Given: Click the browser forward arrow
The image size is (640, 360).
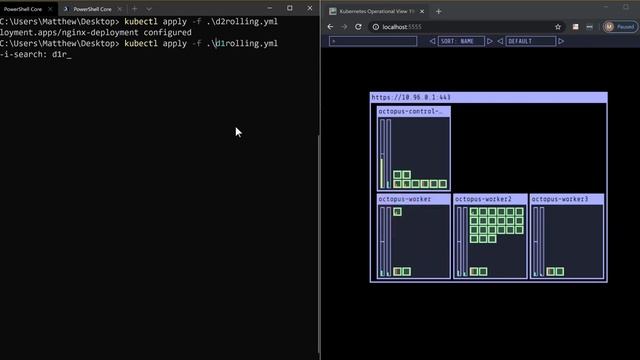Looking at the screenshot, I should pyautogui.click(x=344, y=27).
